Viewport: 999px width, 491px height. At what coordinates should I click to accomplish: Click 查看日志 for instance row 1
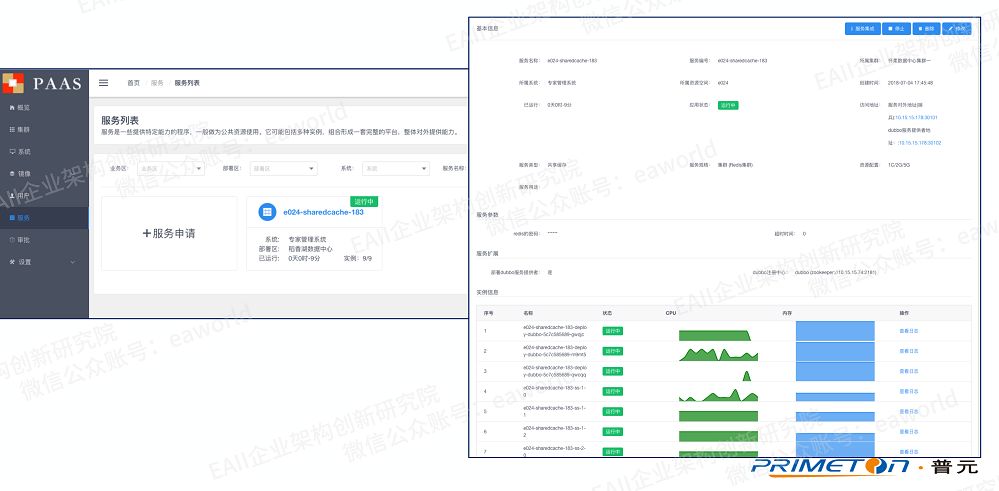909,331
